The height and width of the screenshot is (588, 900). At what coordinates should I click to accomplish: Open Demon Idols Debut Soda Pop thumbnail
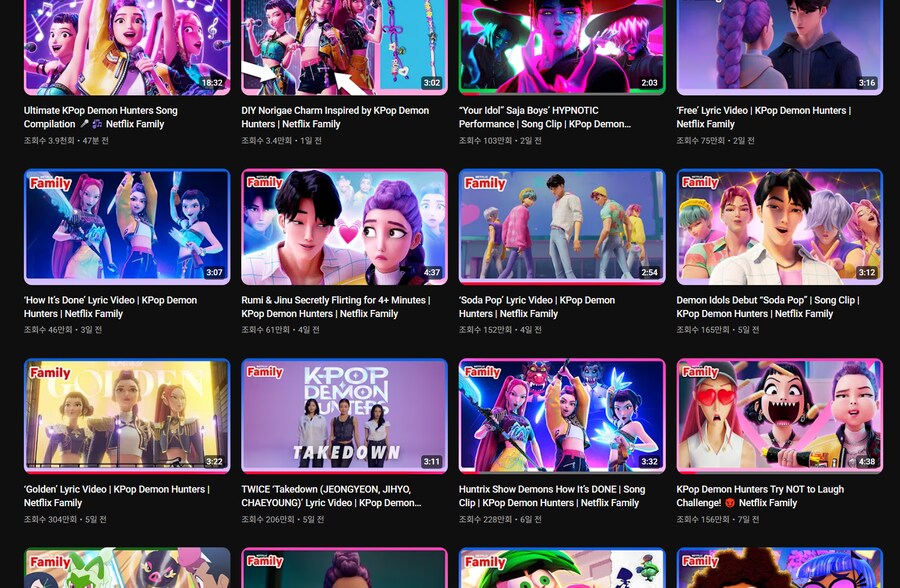click(779, 227)
